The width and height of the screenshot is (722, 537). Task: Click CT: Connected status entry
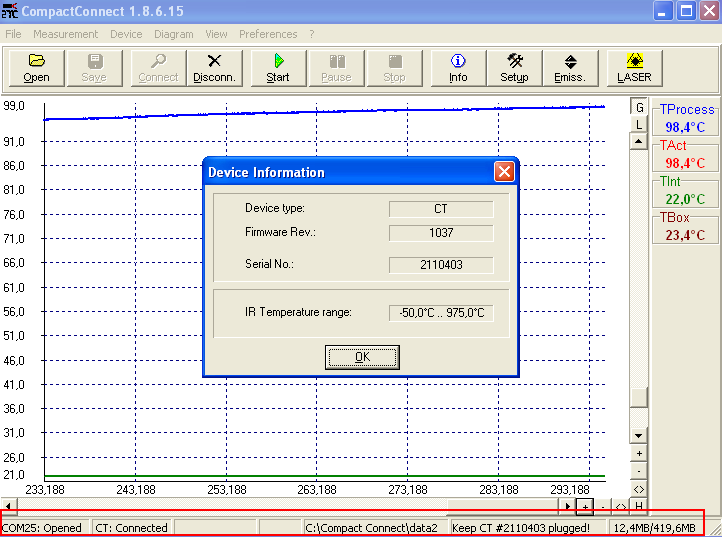click(132, 528)
